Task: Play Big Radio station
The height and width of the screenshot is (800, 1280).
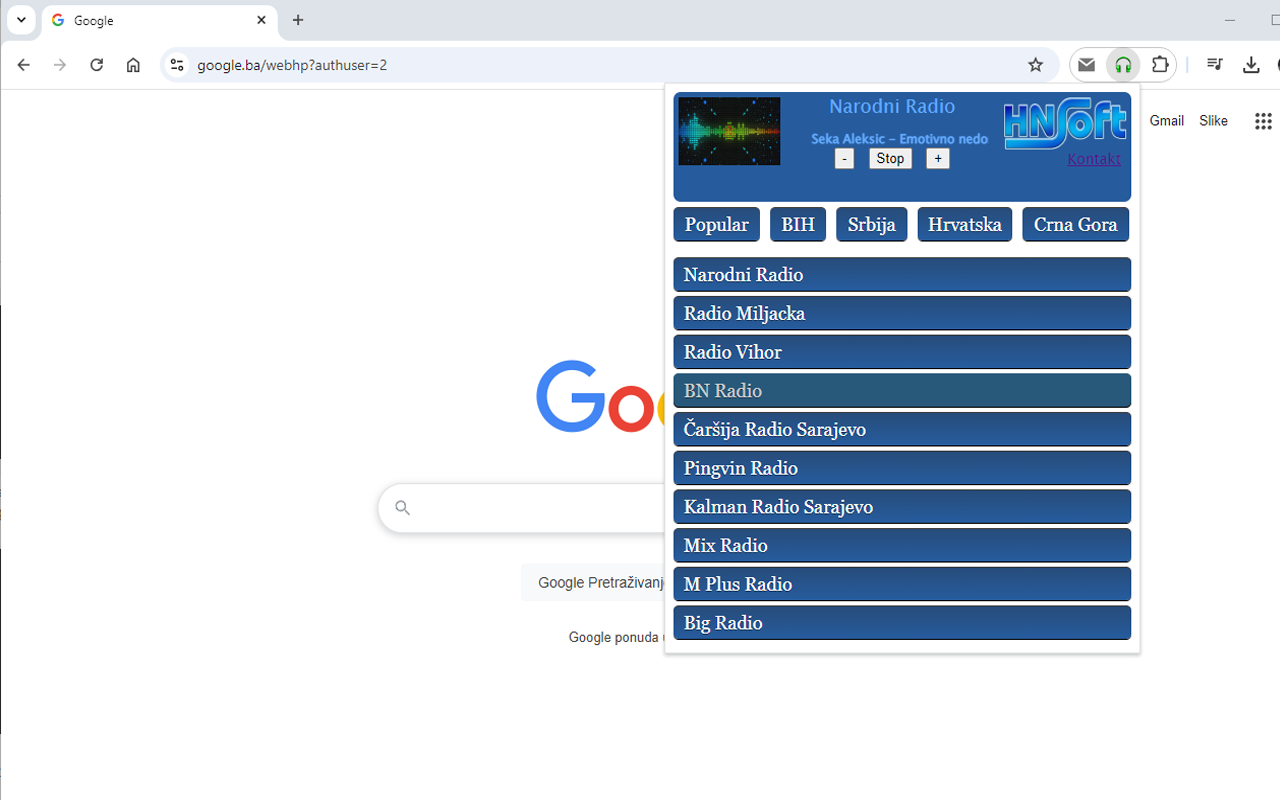Action: coord(902,623)
